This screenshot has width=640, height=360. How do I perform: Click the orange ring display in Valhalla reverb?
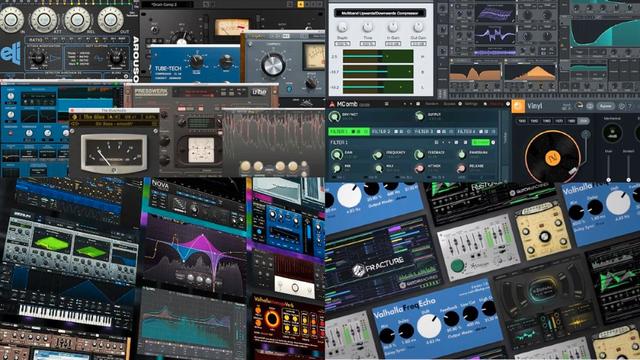[272, 319]
